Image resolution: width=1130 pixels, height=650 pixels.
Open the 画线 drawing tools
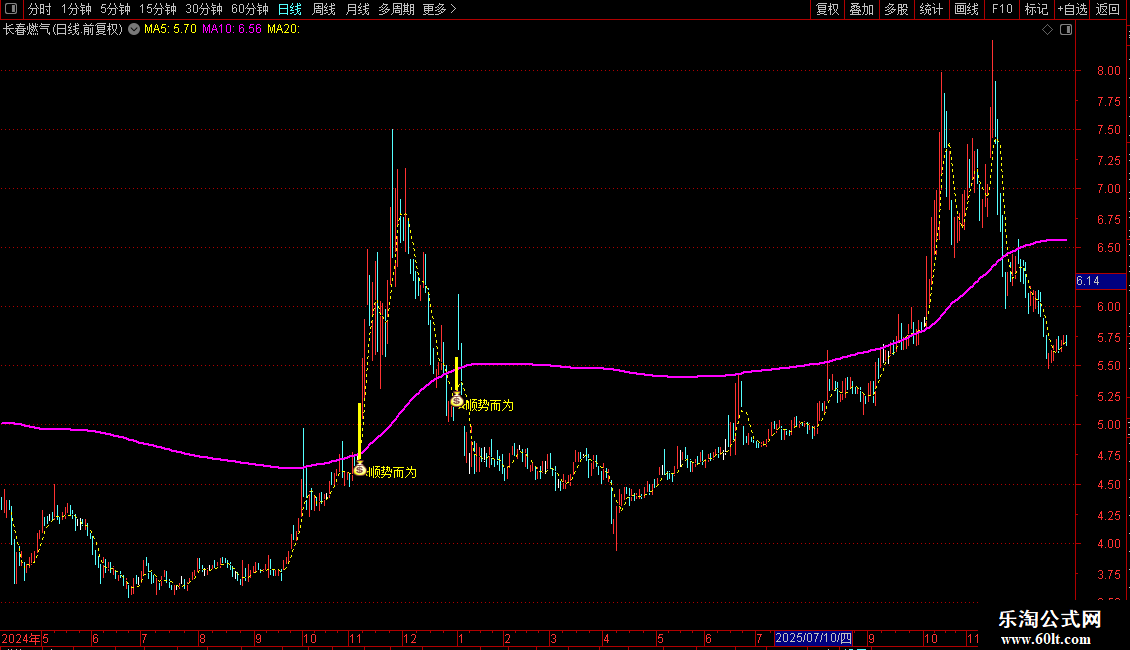click(x=966, y=9)
